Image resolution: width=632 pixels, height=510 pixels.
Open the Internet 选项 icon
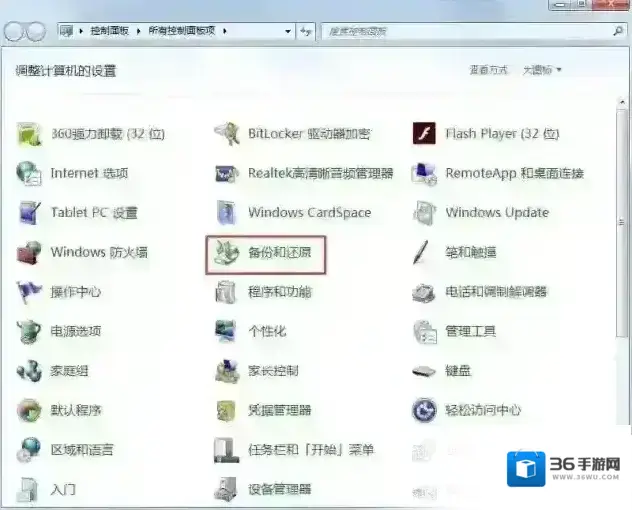click(29, 173)
